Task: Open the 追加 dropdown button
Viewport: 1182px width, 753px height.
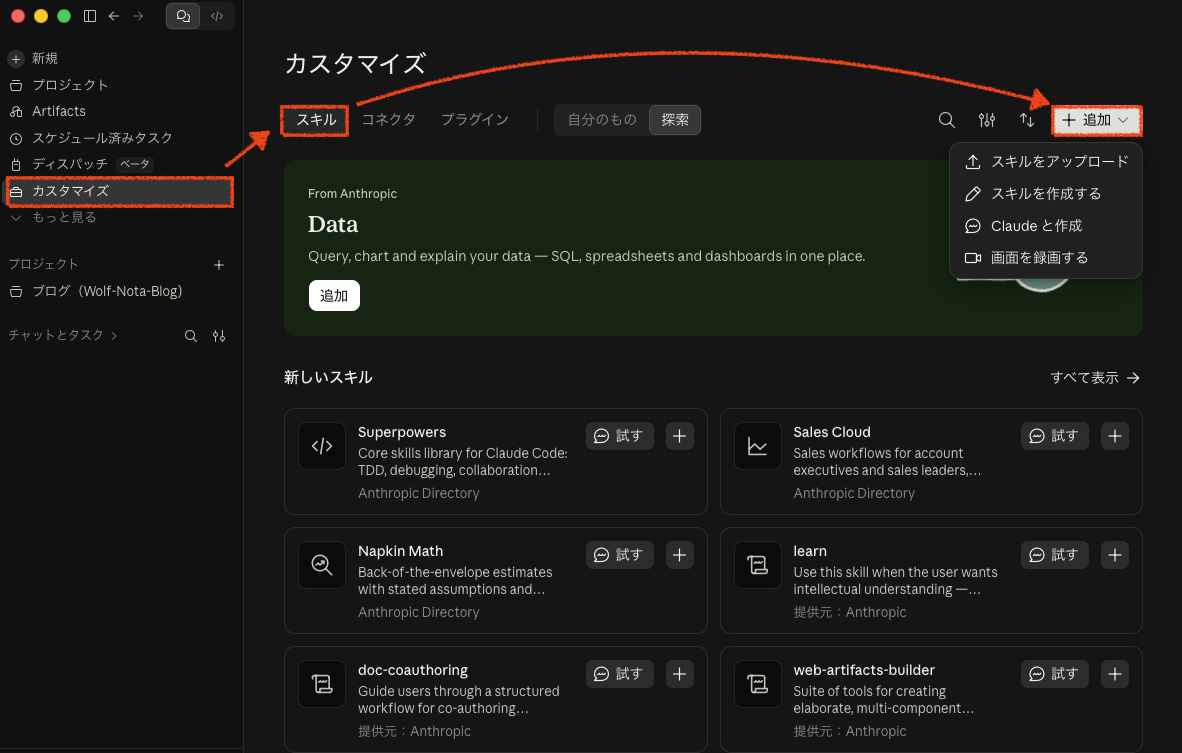Action: (x=1096, y=121)
